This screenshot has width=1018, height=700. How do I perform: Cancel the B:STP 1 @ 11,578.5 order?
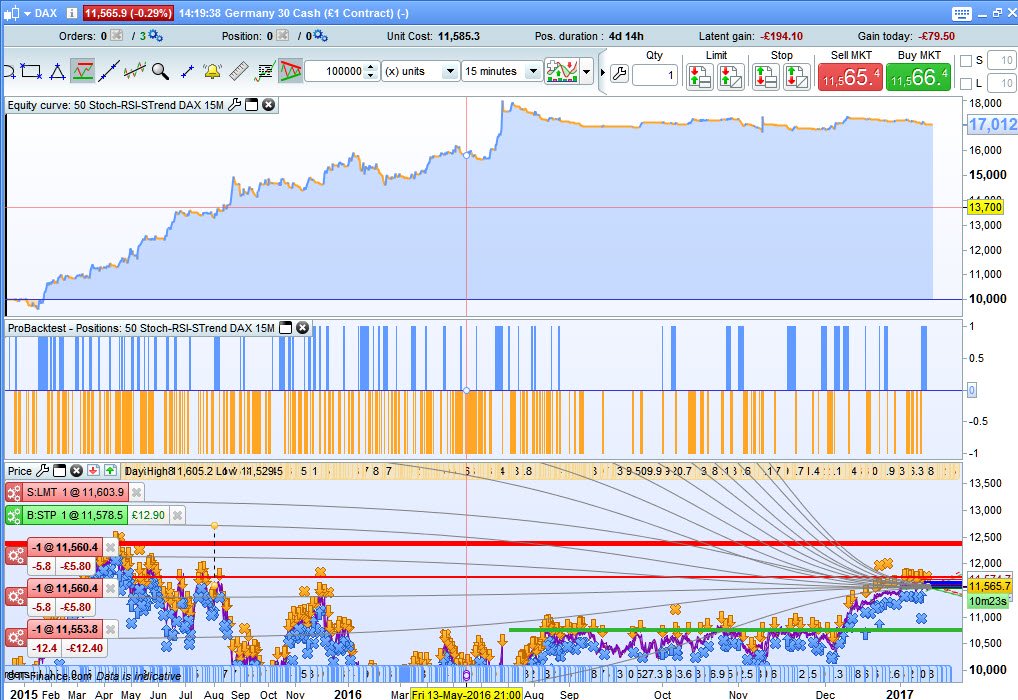177,515
